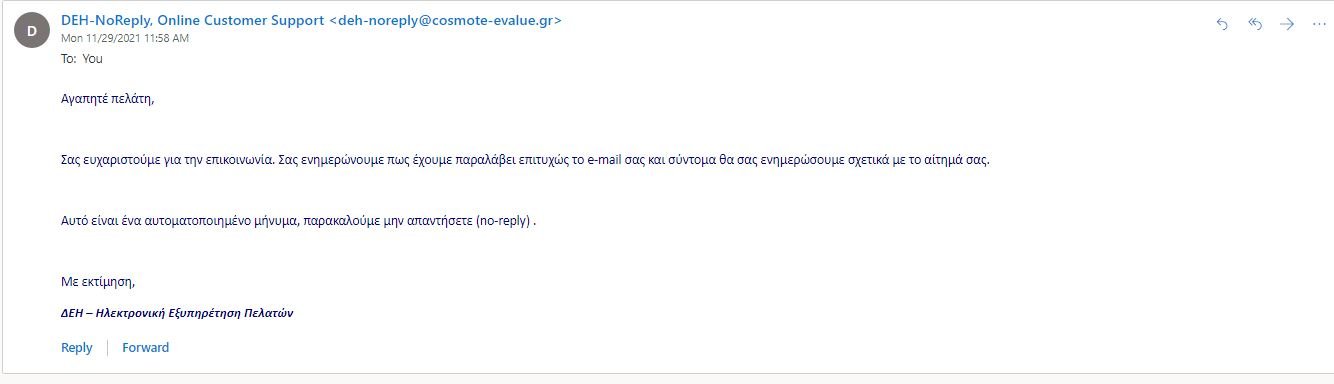
Task: Click the received date Mon 11/29/2021
Action: (x=101, y=38)
